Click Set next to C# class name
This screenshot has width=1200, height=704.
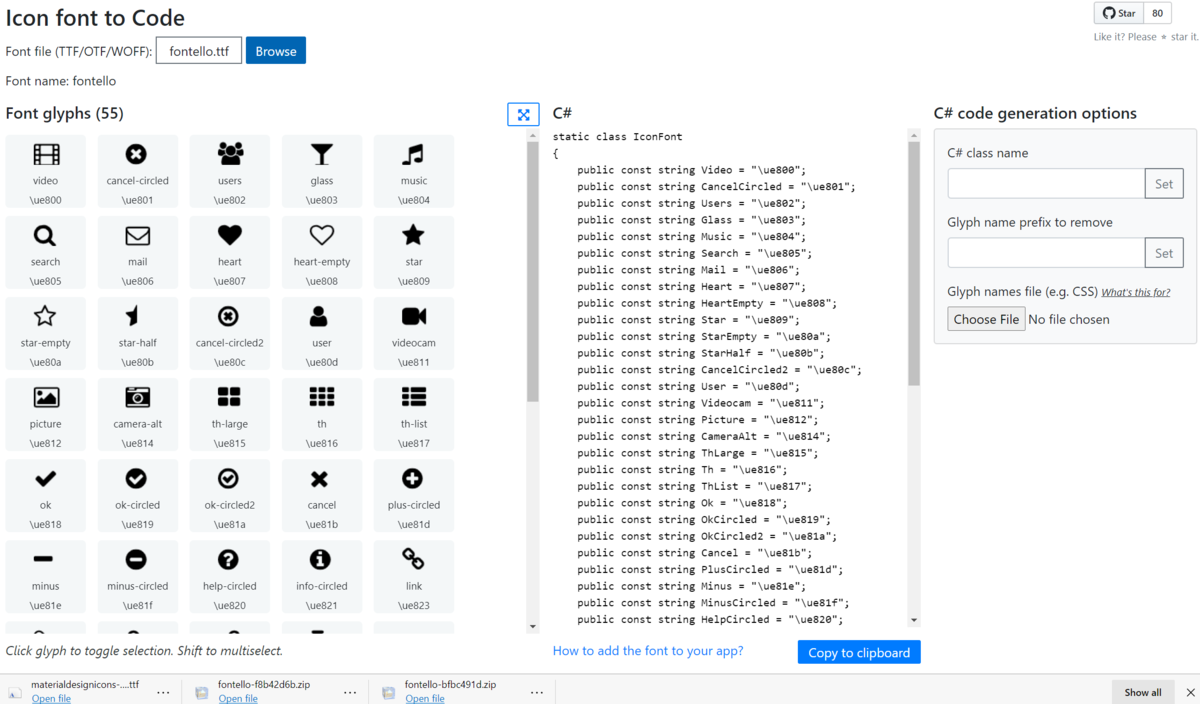point(1164,184)
